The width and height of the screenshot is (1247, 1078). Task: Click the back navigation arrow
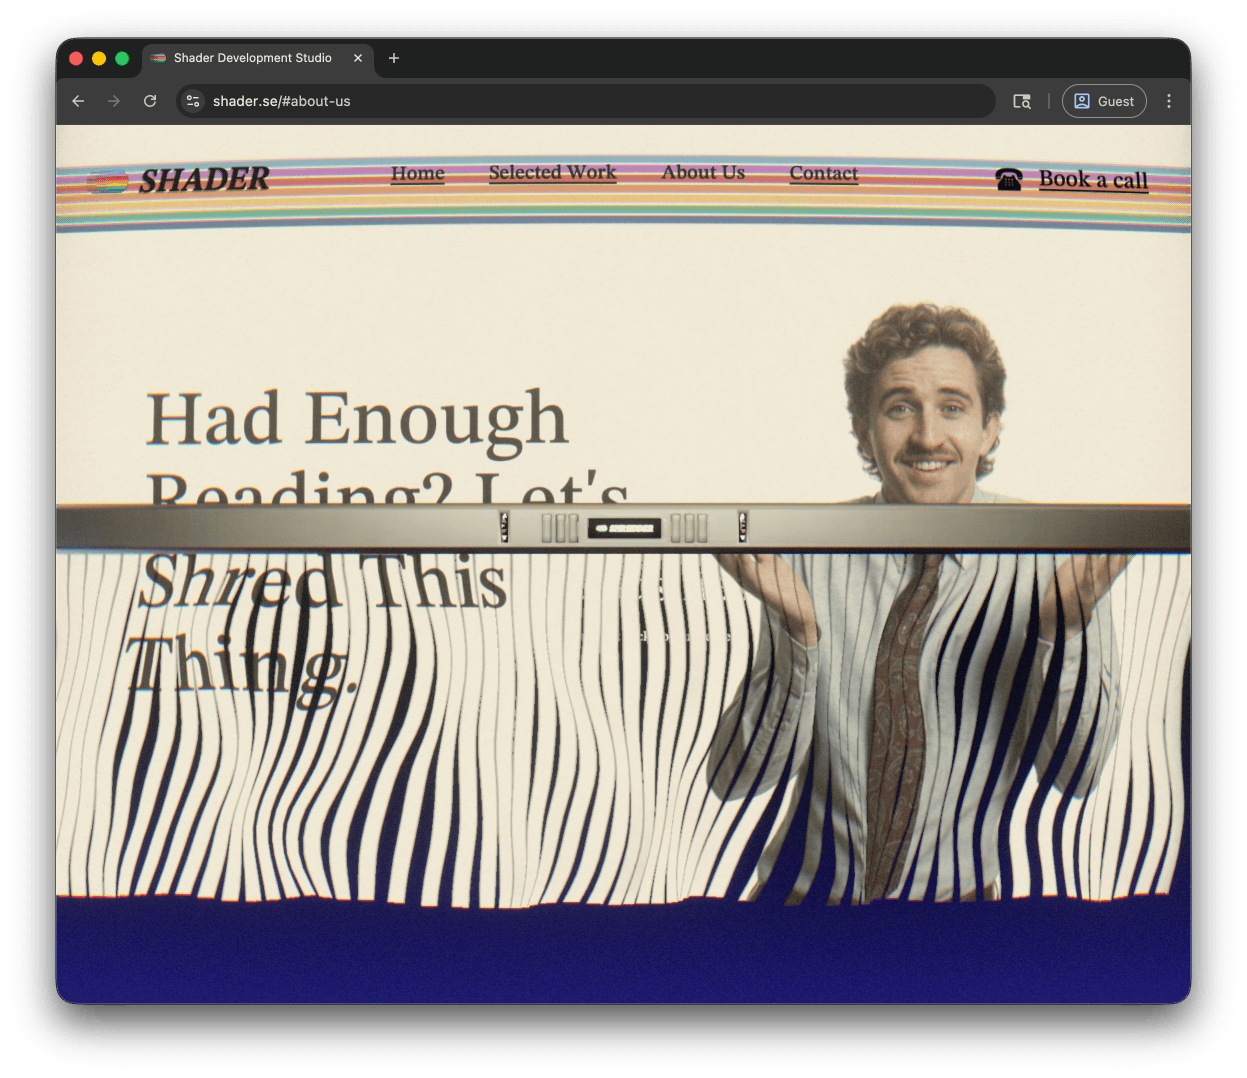click(78, 101)
